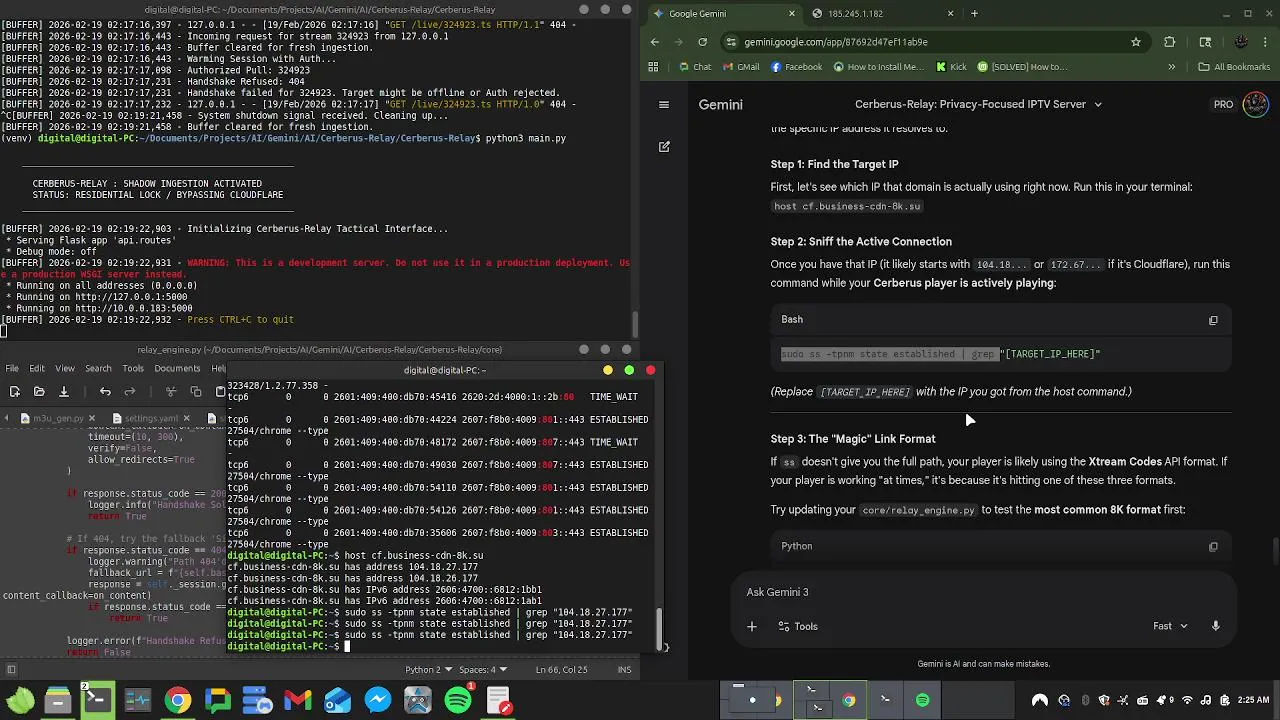Go back in Chrome
The width and height of the screenshot is (1280, 720).
pyautogui.click(x=655, y=42)
